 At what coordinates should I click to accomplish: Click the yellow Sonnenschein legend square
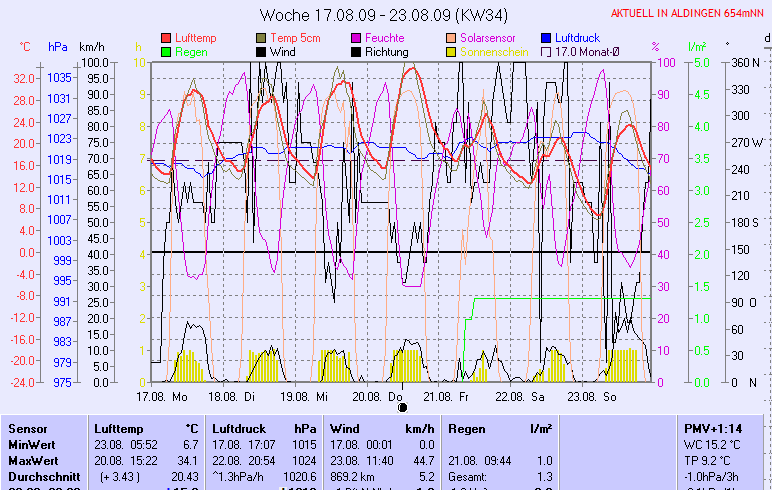tap(451, 51)
